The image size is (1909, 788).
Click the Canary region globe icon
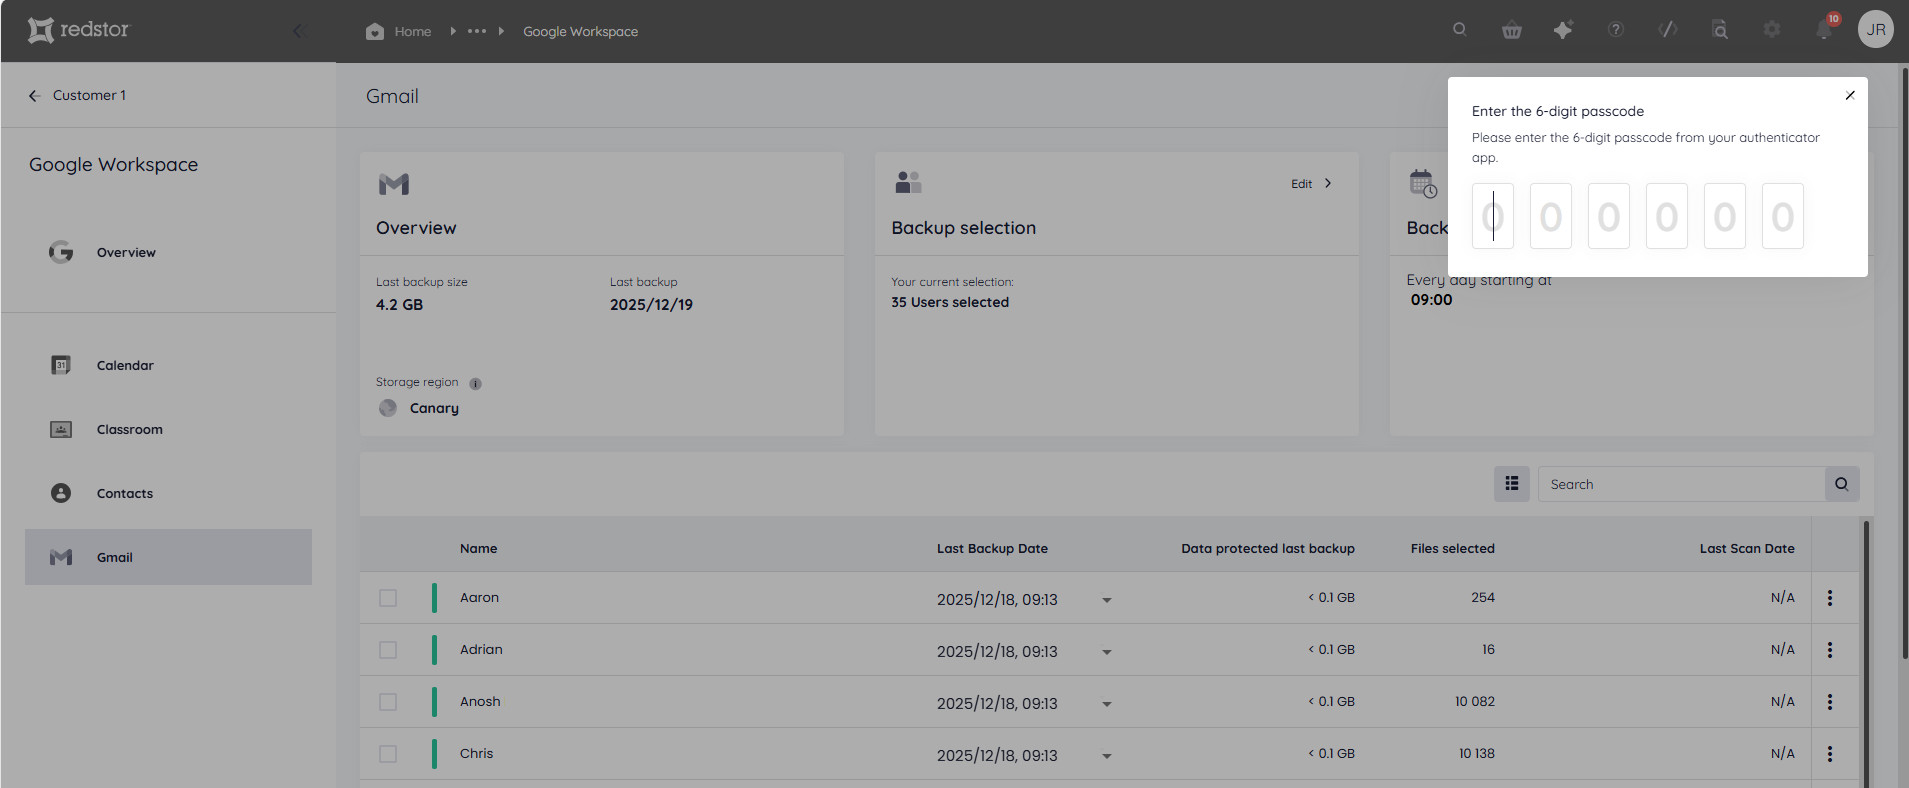pyautogui.click(x=388, y=408)
